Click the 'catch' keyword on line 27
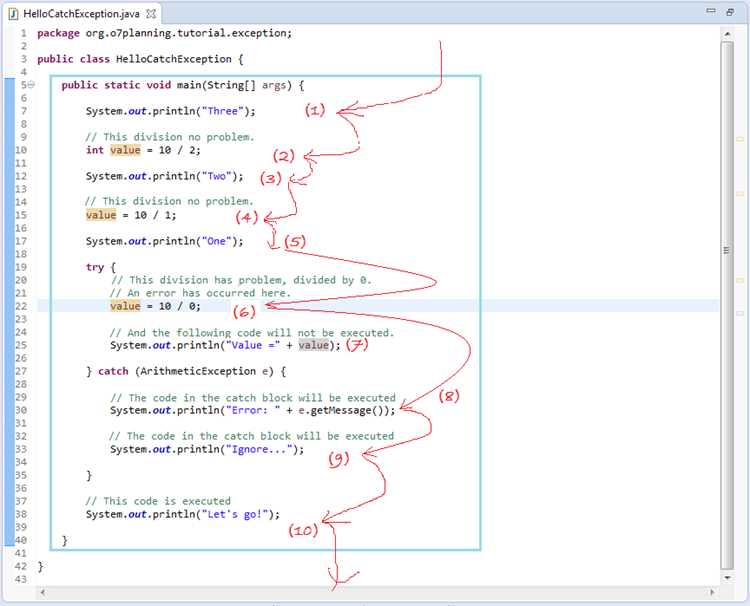The width and height of the screenshot is (750, 606). click(x=113, y=371)
